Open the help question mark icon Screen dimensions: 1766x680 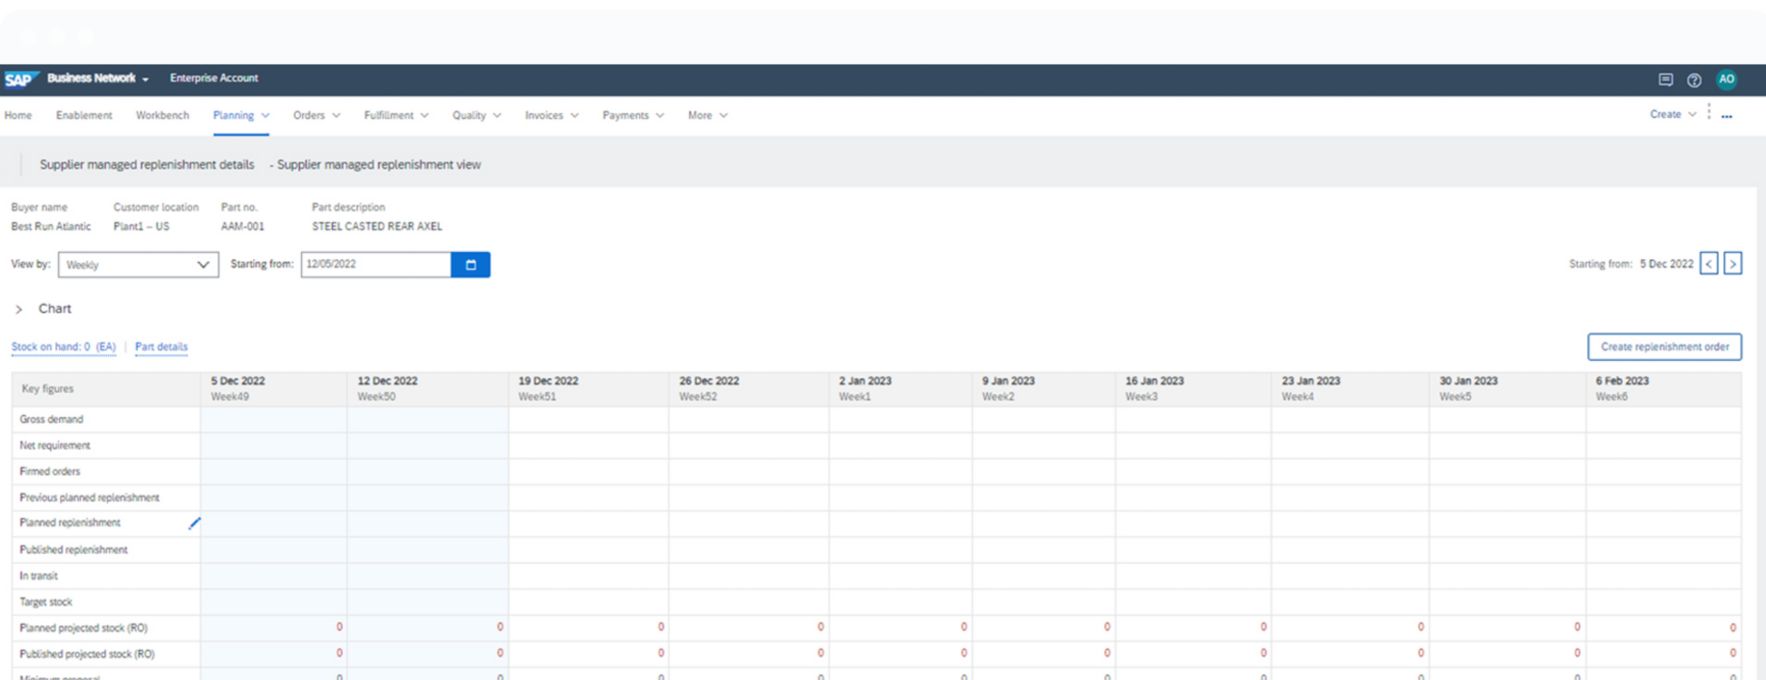(x=1694, y=80)
